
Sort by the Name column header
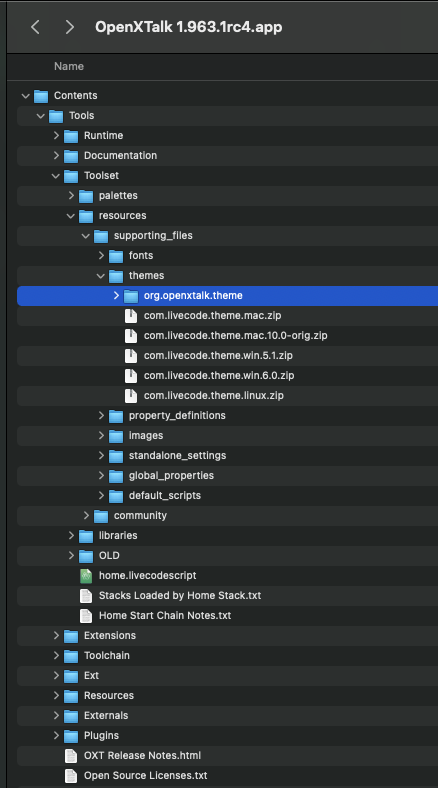pos(69,66)
